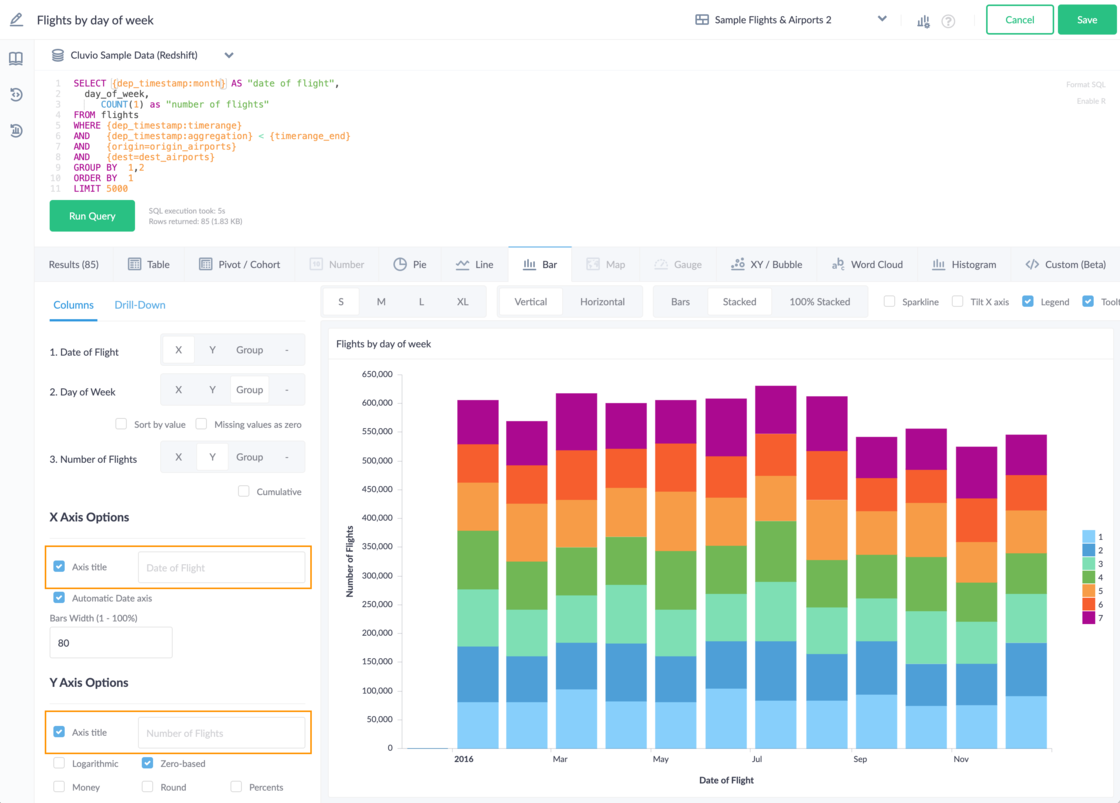Click the Save button
This screenshot has height=803, width=1120.
(1086, 20)
